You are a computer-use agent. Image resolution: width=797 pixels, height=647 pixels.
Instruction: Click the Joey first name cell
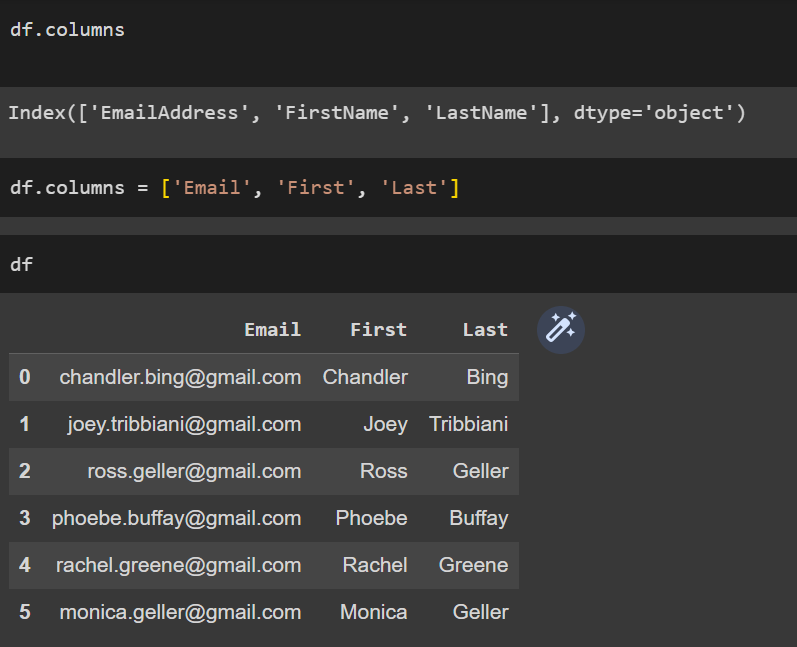tap(385, 424)
